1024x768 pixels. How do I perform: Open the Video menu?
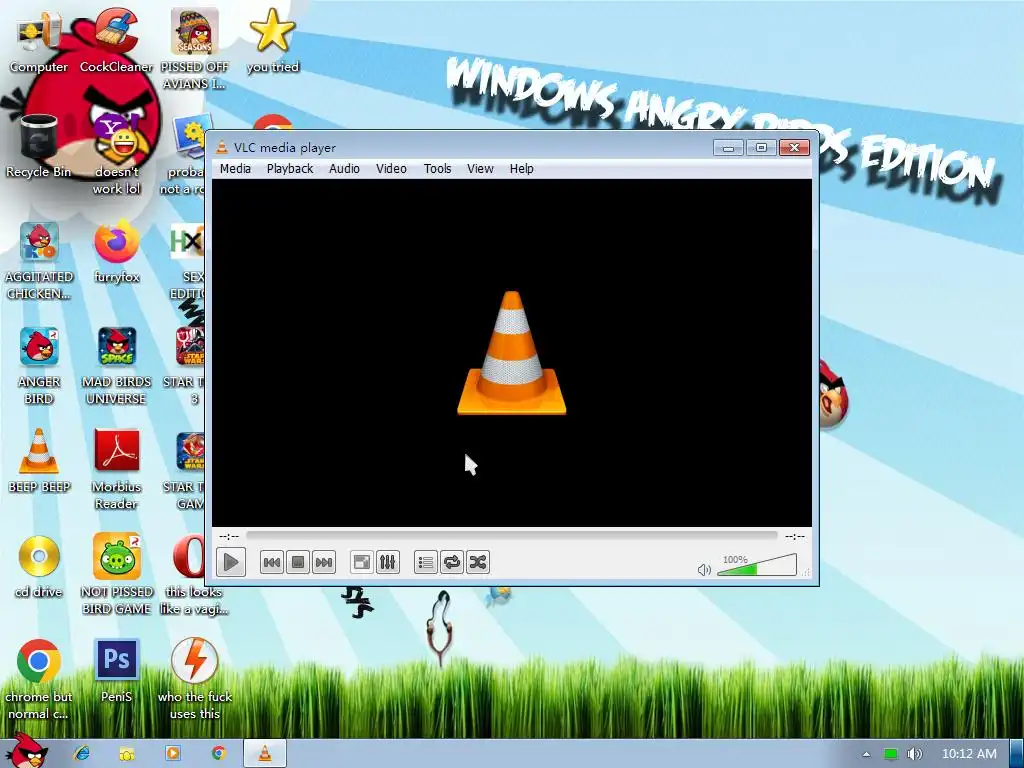[391, 168]
